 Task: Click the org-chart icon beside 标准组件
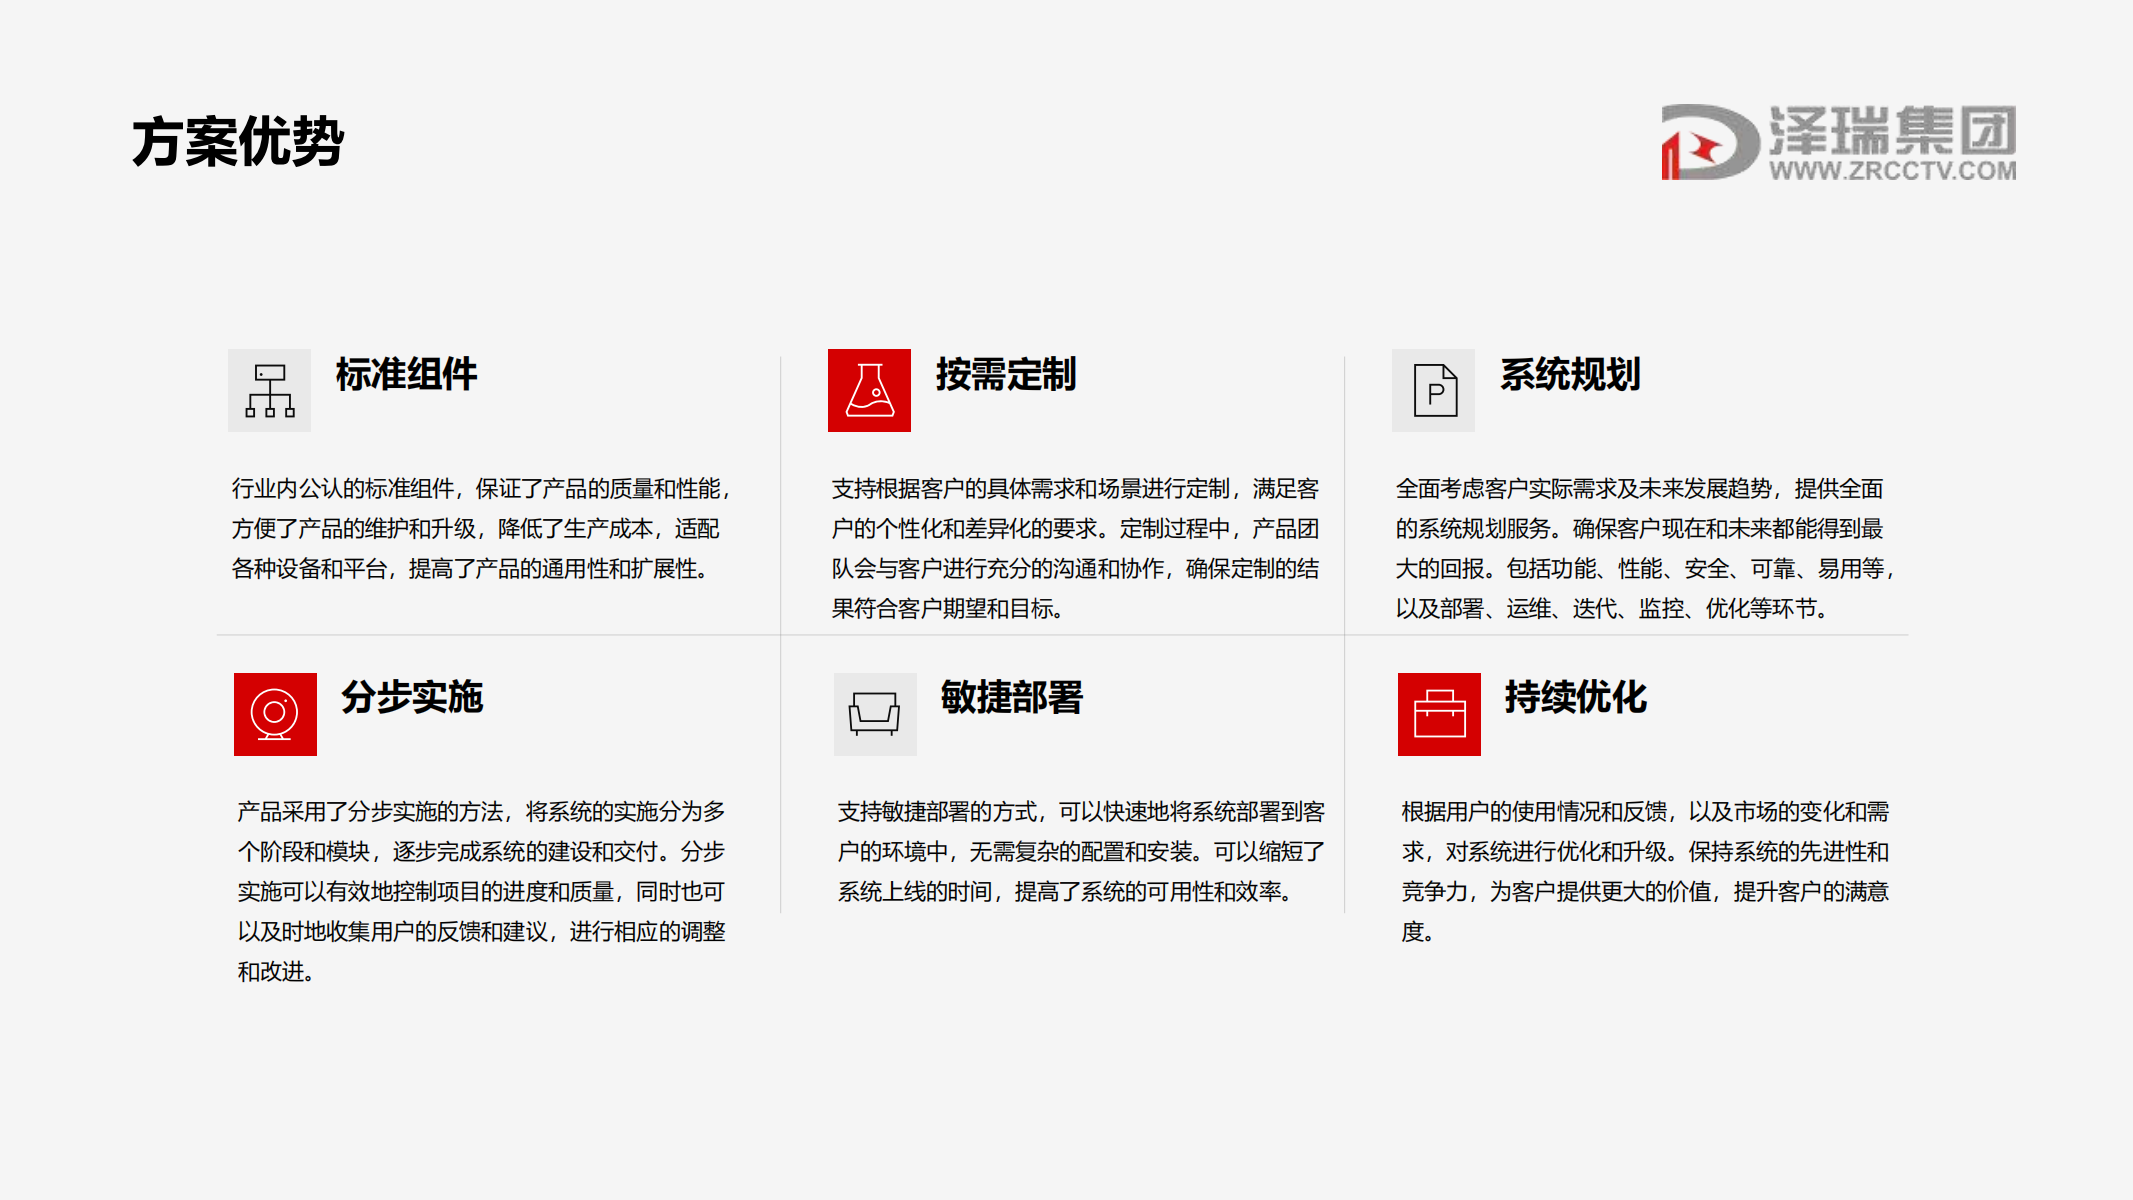click(269, 390)
